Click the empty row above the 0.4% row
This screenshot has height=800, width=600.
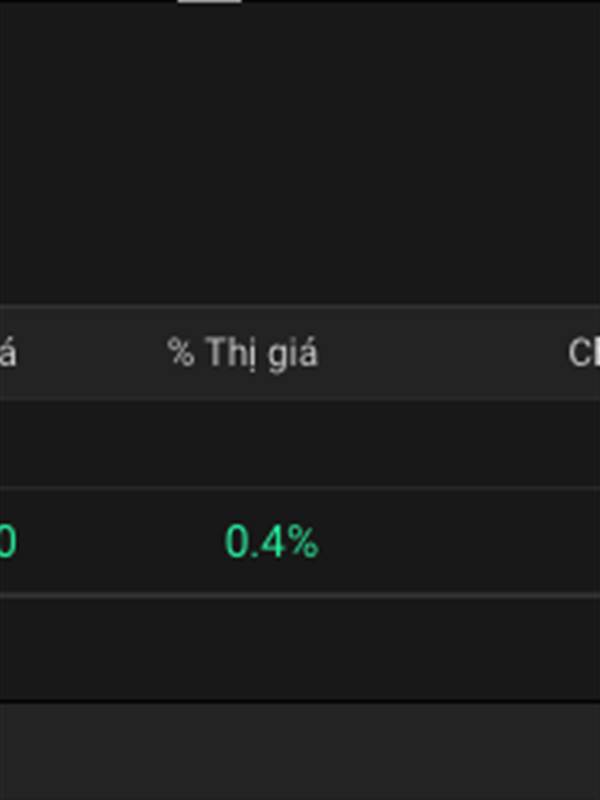(300, 444)
